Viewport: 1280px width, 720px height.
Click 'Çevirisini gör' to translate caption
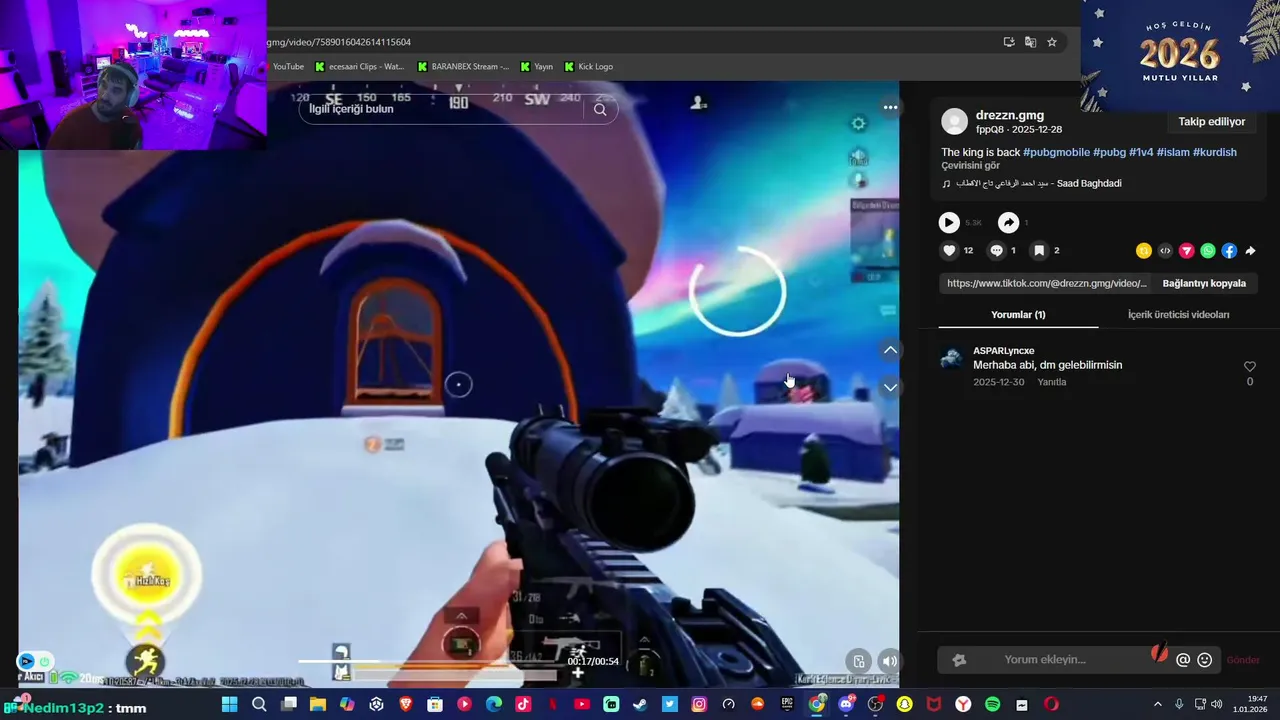970,166
